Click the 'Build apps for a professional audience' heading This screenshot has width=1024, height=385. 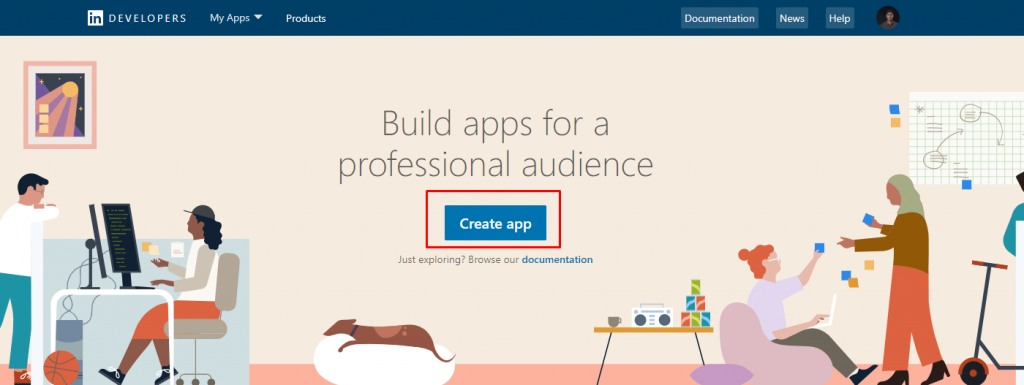point(496,144)
